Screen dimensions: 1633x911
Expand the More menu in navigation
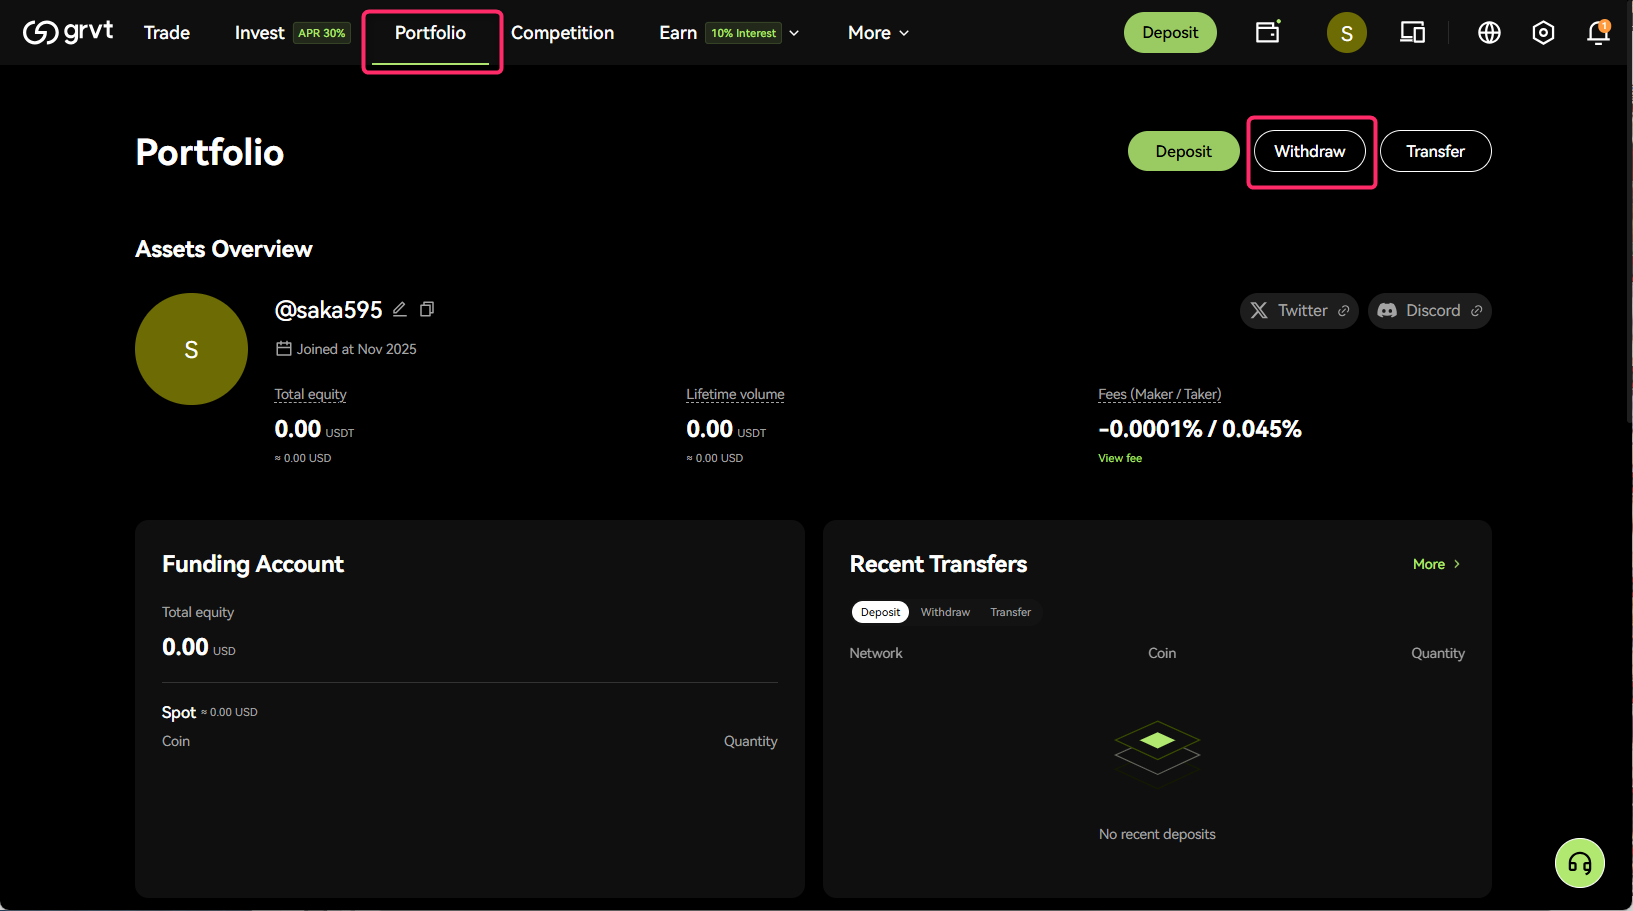(878, 33)
